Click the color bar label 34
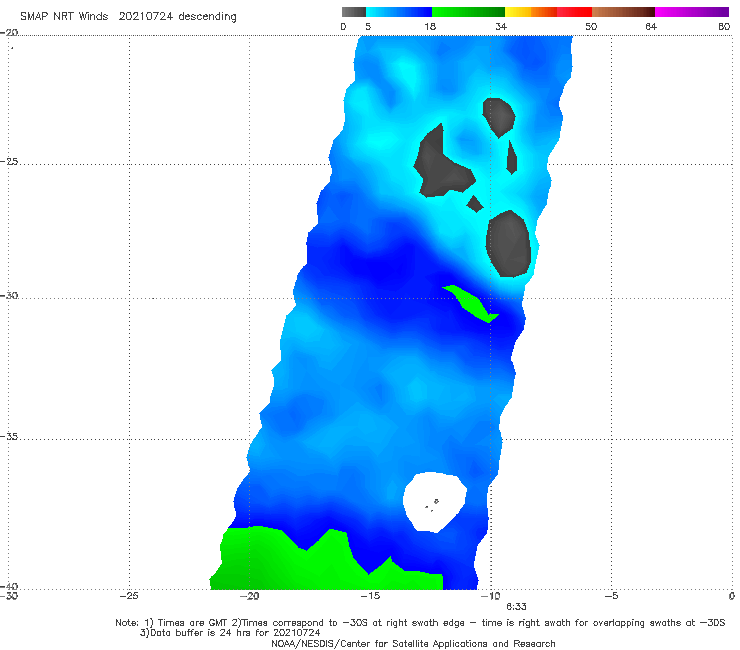 tap(501, 26)
